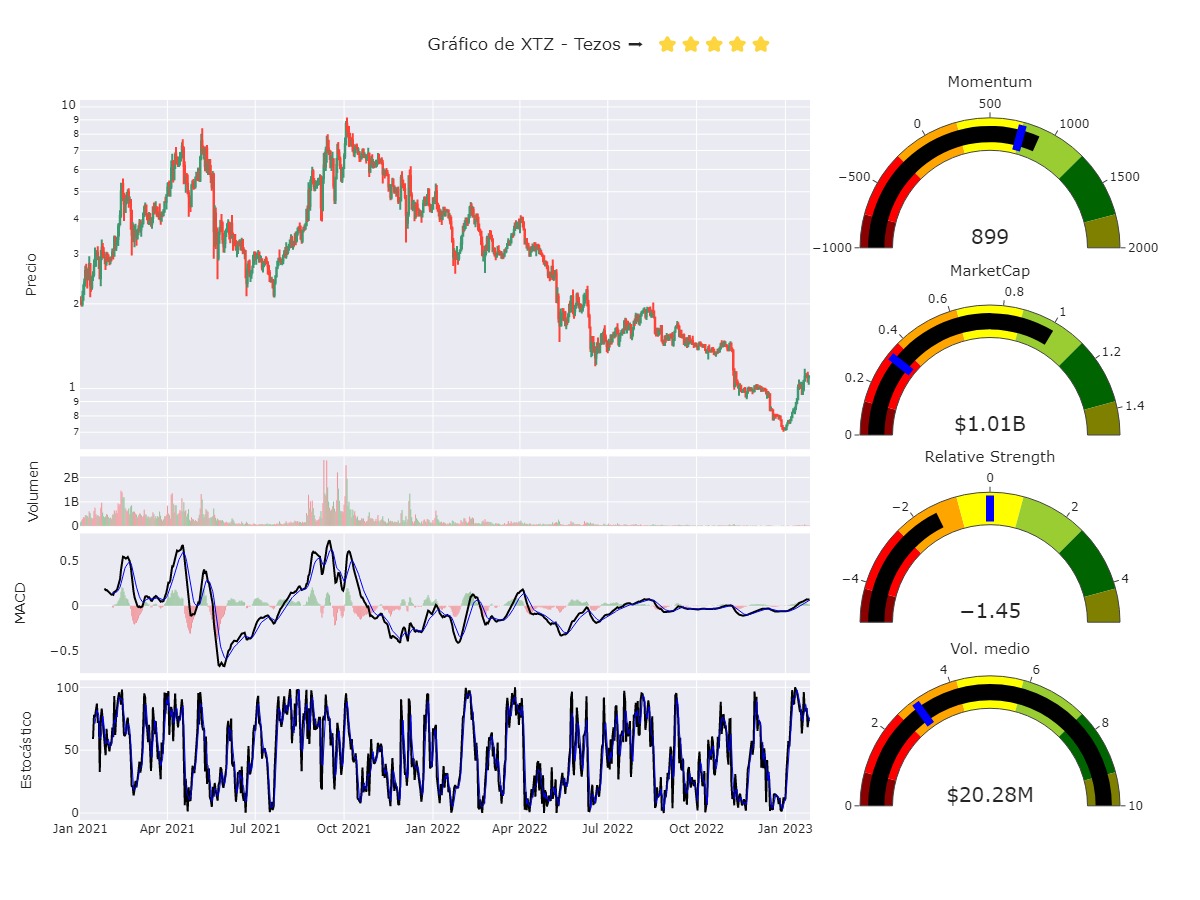Image resolution: width=1200 pixels, height=900 pixels.
Task: Click the '2000' tick on the Momentum gauge
Action: (1142, 248)
